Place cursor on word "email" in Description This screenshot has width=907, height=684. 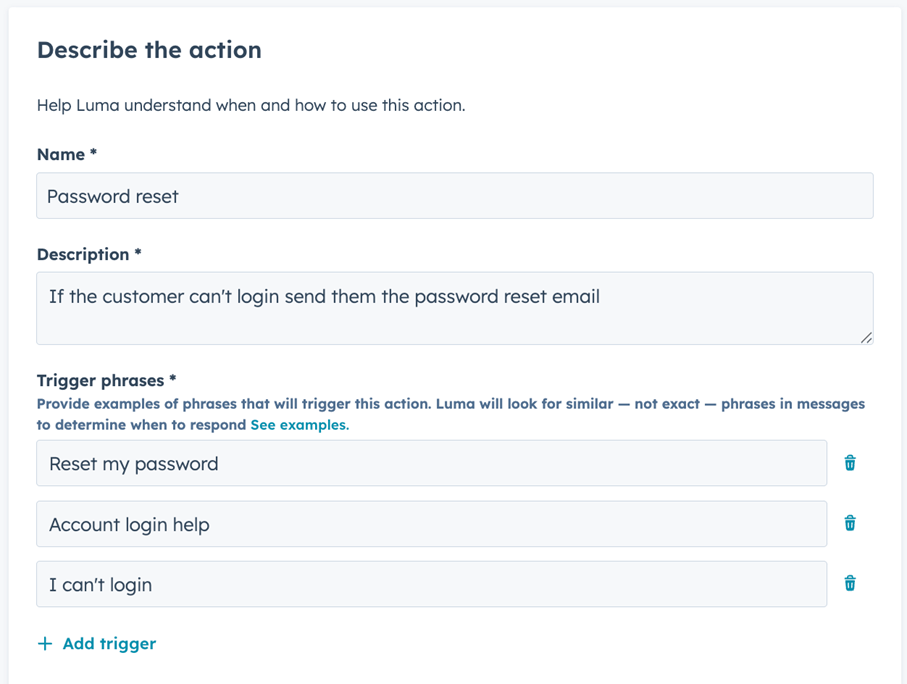[x=576, y=296]
